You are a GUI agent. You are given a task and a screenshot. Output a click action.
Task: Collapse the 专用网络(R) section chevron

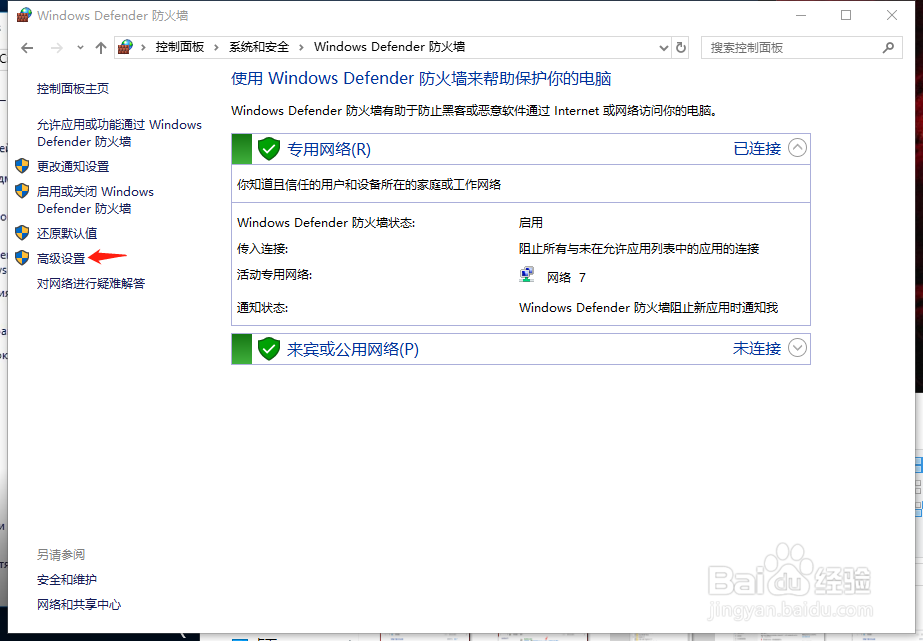[x=797, y=148]
